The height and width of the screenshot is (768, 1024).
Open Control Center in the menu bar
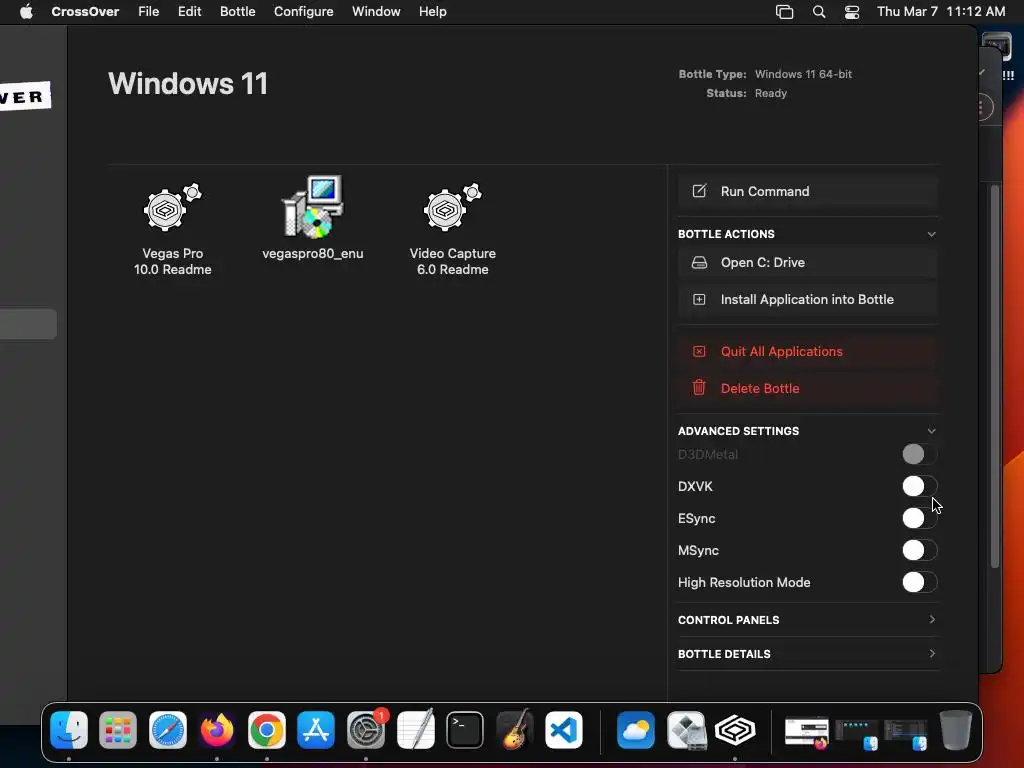pyautogui.click(x=852, y=12)
